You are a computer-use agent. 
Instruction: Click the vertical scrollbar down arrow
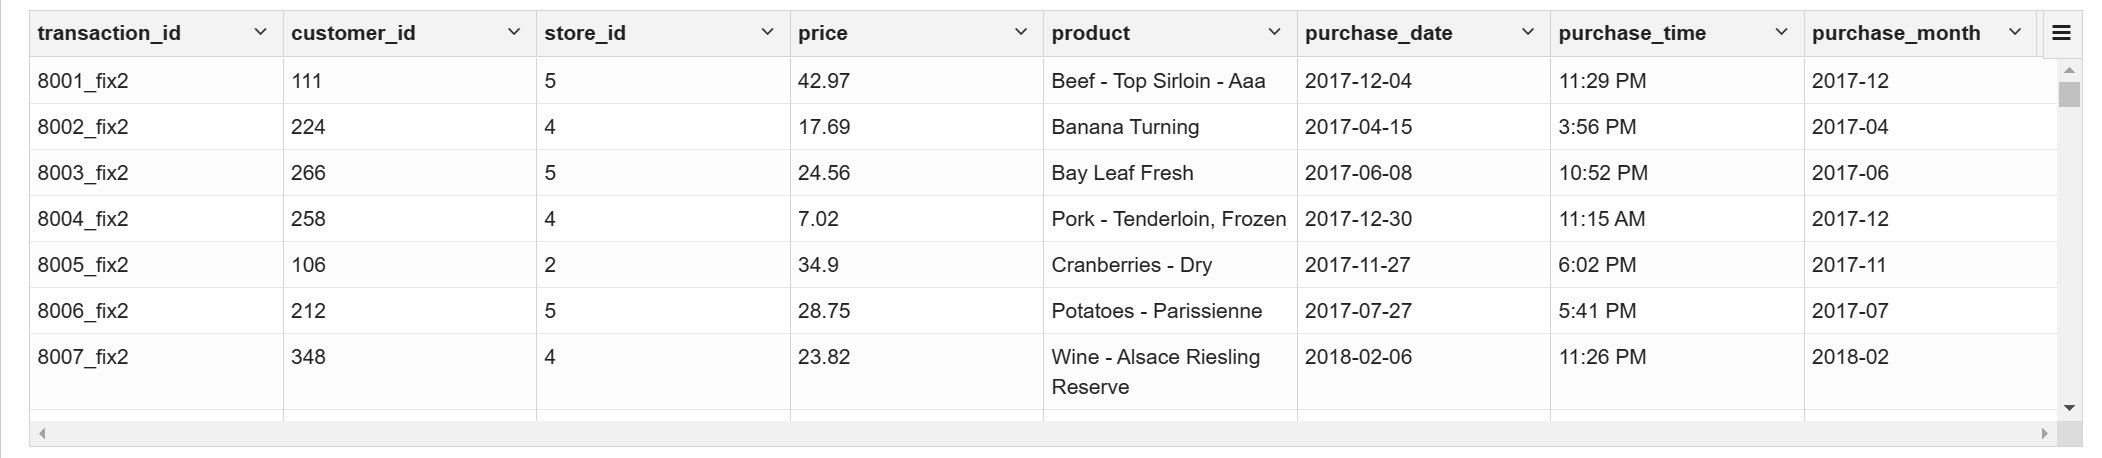pyautogui.click(x=2069, y=408)
